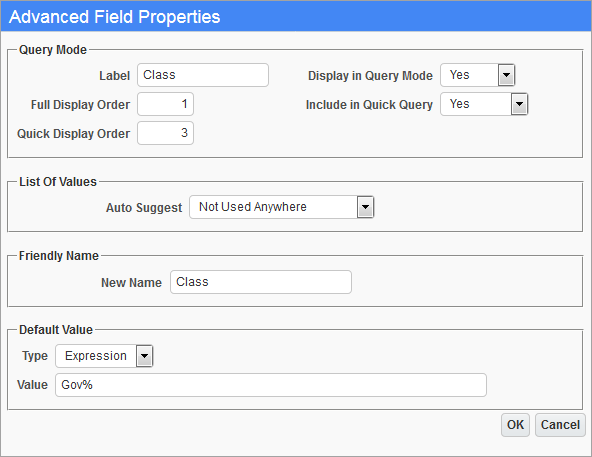Open the 'Expression' Type selector
The width and height of the screenshot is (592, 457).
104,356
